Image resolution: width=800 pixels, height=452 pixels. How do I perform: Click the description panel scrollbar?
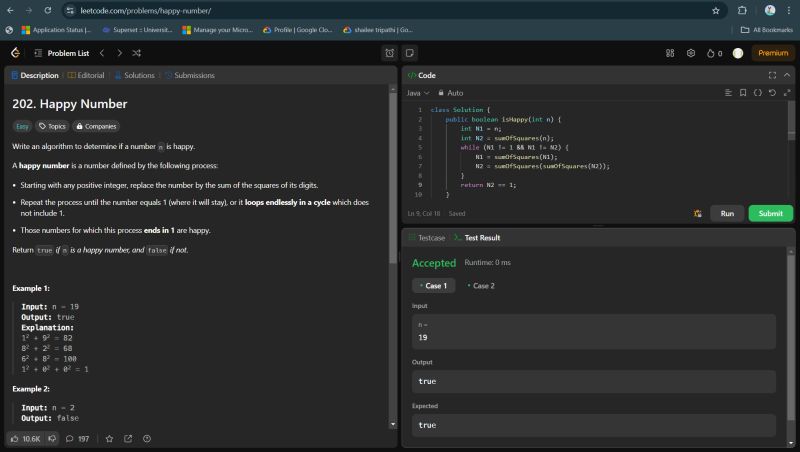(x=392, y=179)
